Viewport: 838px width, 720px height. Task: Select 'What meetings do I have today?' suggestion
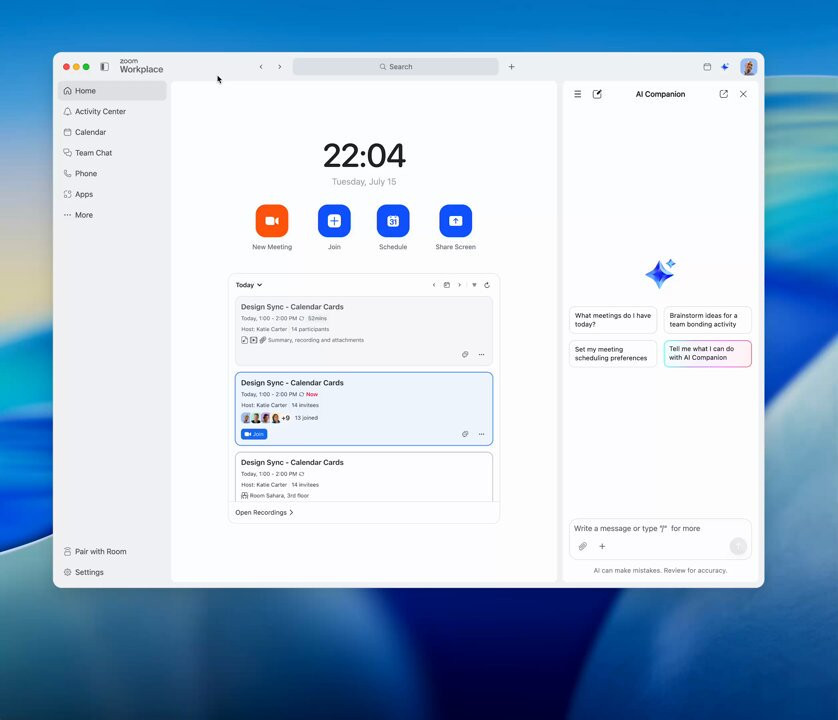coord(612,320)
